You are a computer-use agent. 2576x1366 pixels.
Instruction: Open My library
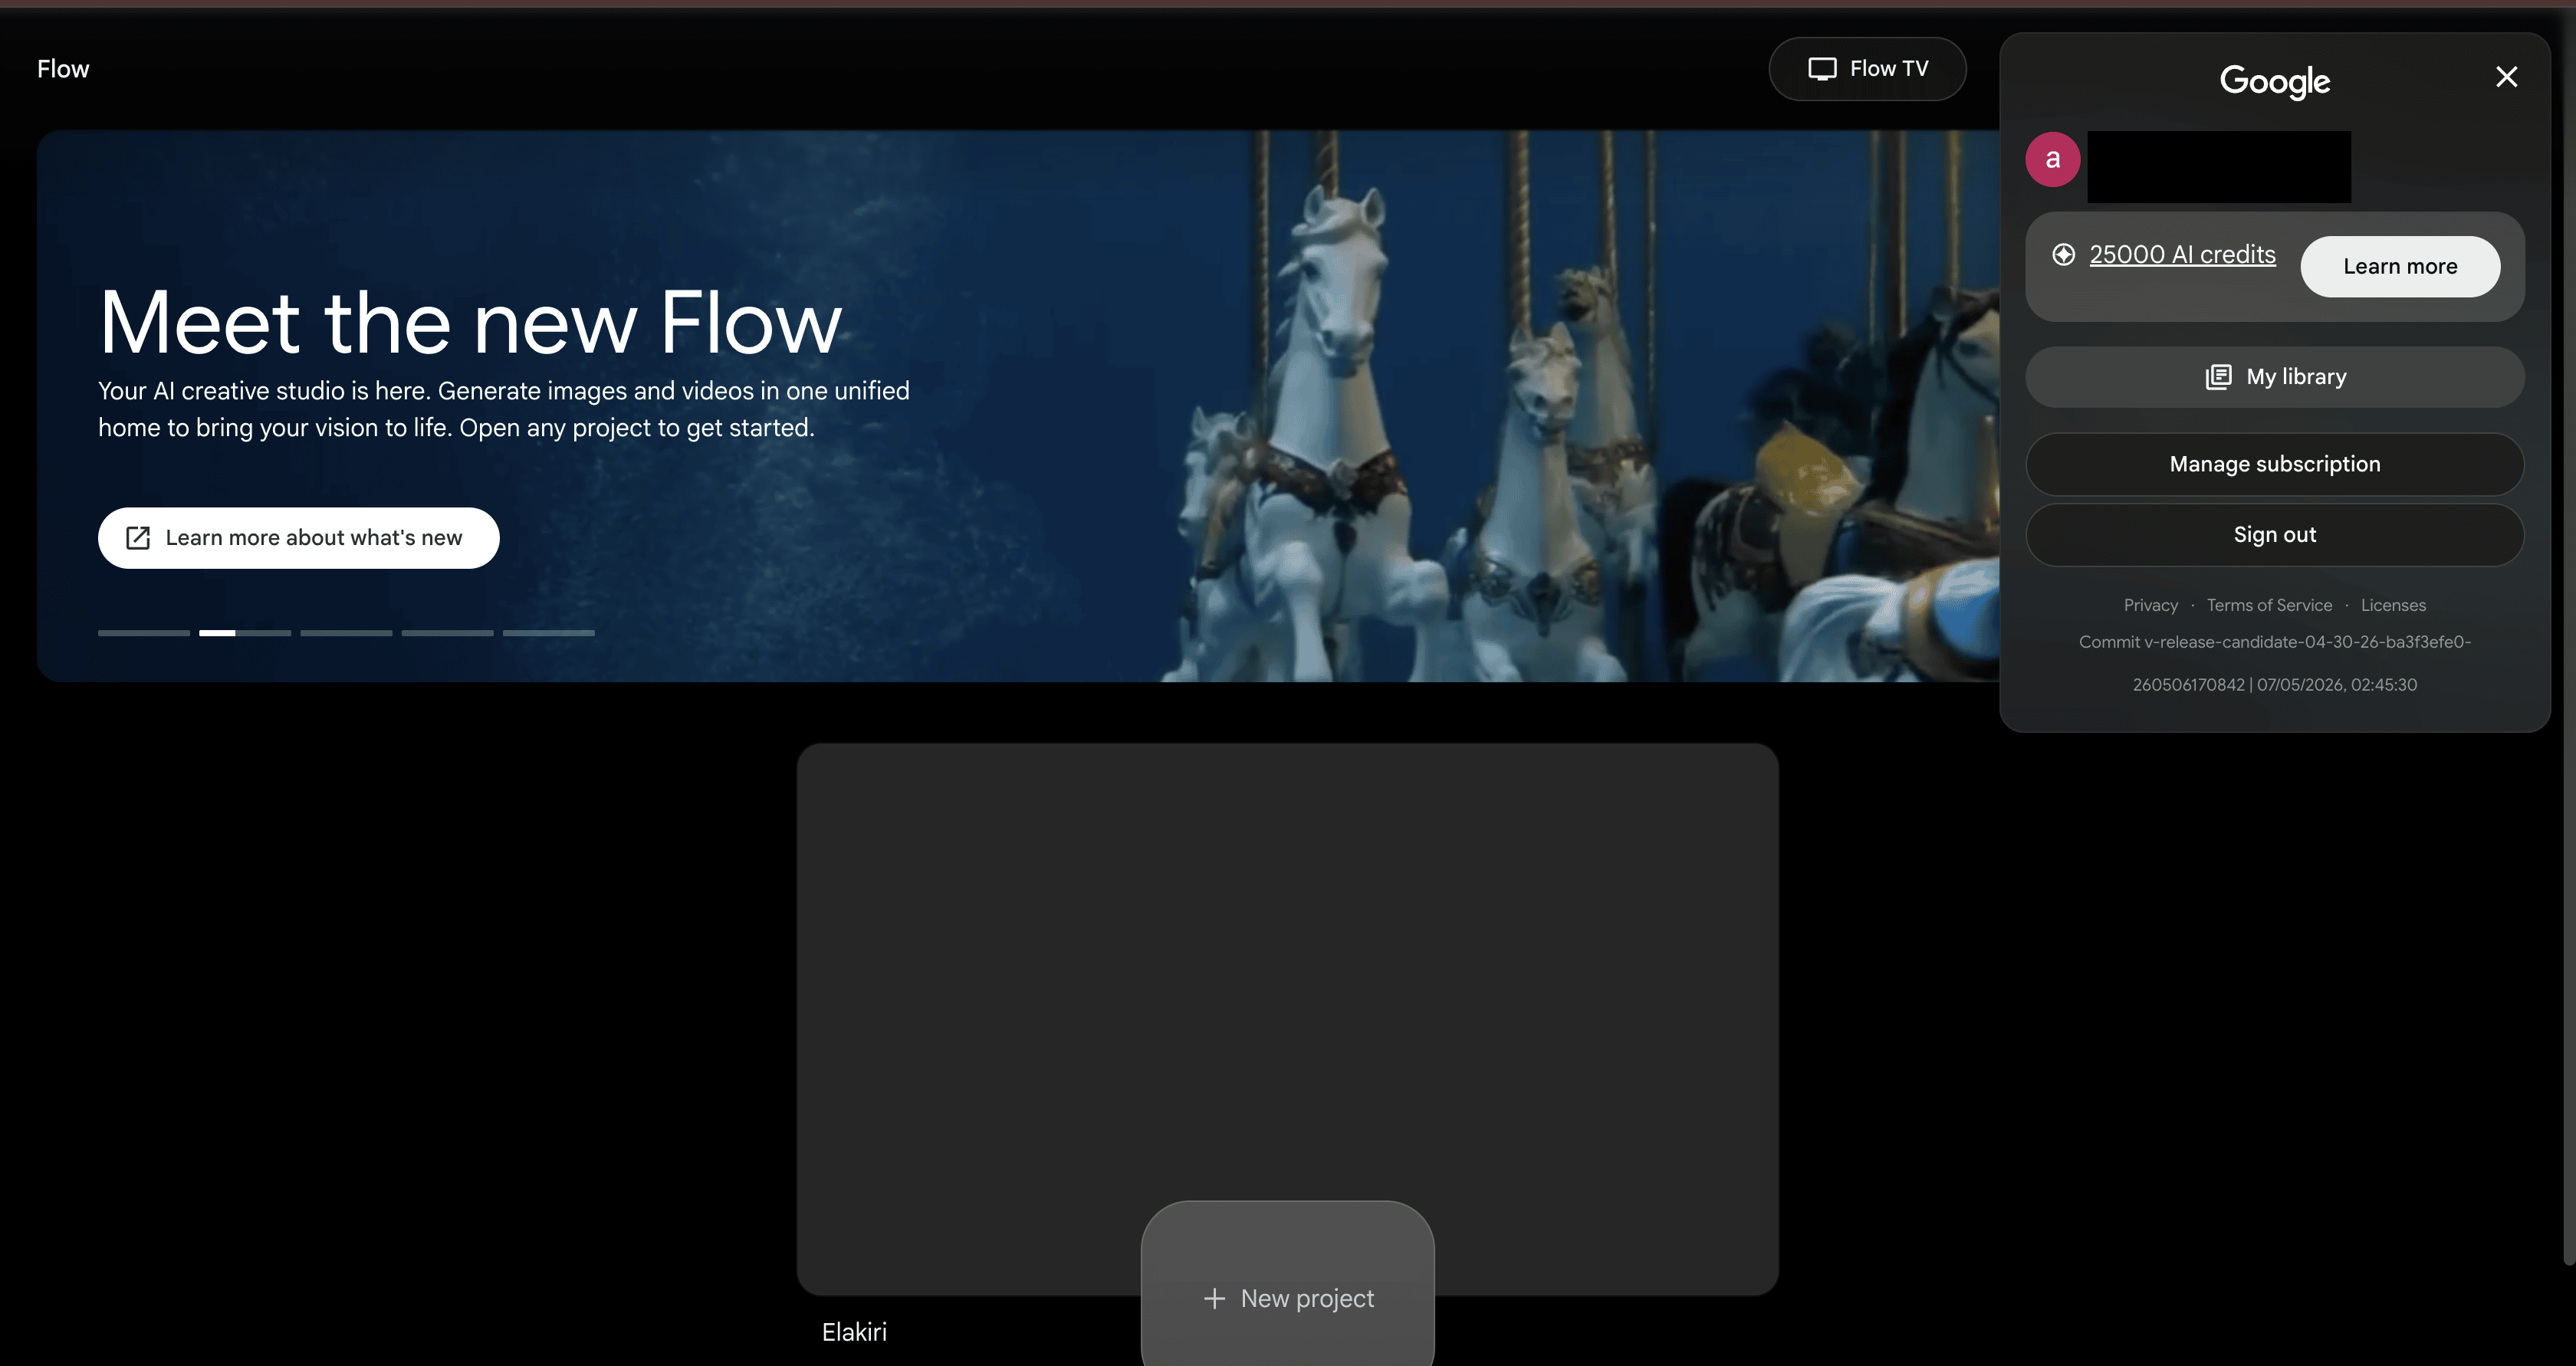pos(2275,377)
